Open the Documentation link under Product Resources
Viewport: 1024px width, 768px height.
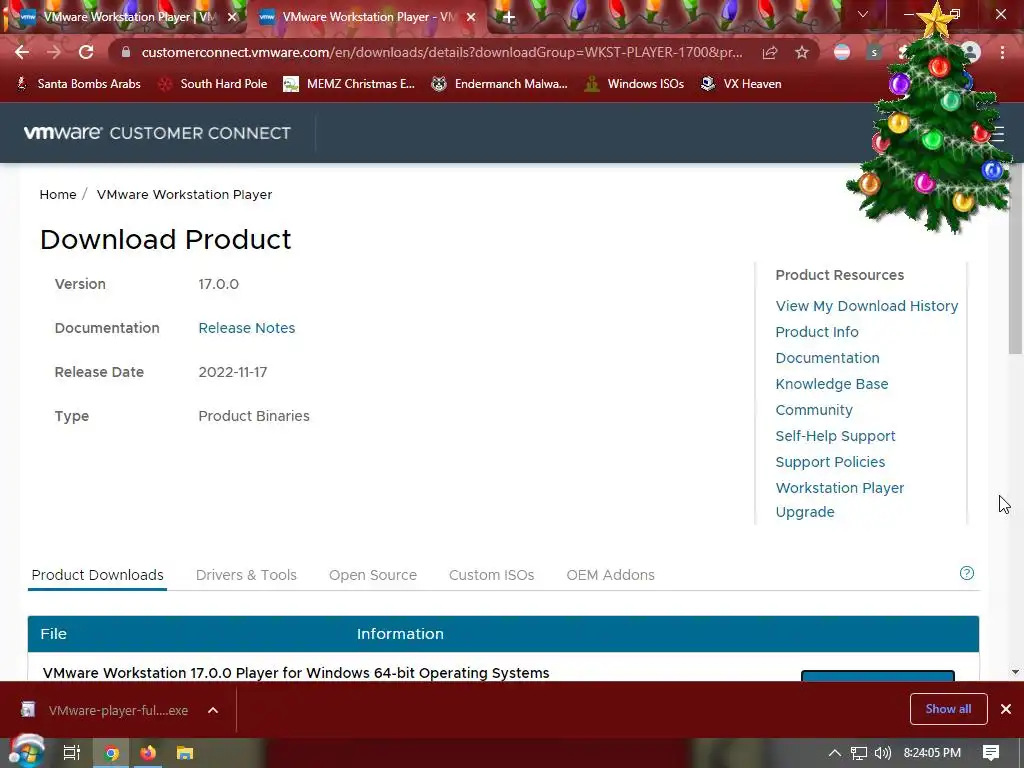(x=827, y=358)
